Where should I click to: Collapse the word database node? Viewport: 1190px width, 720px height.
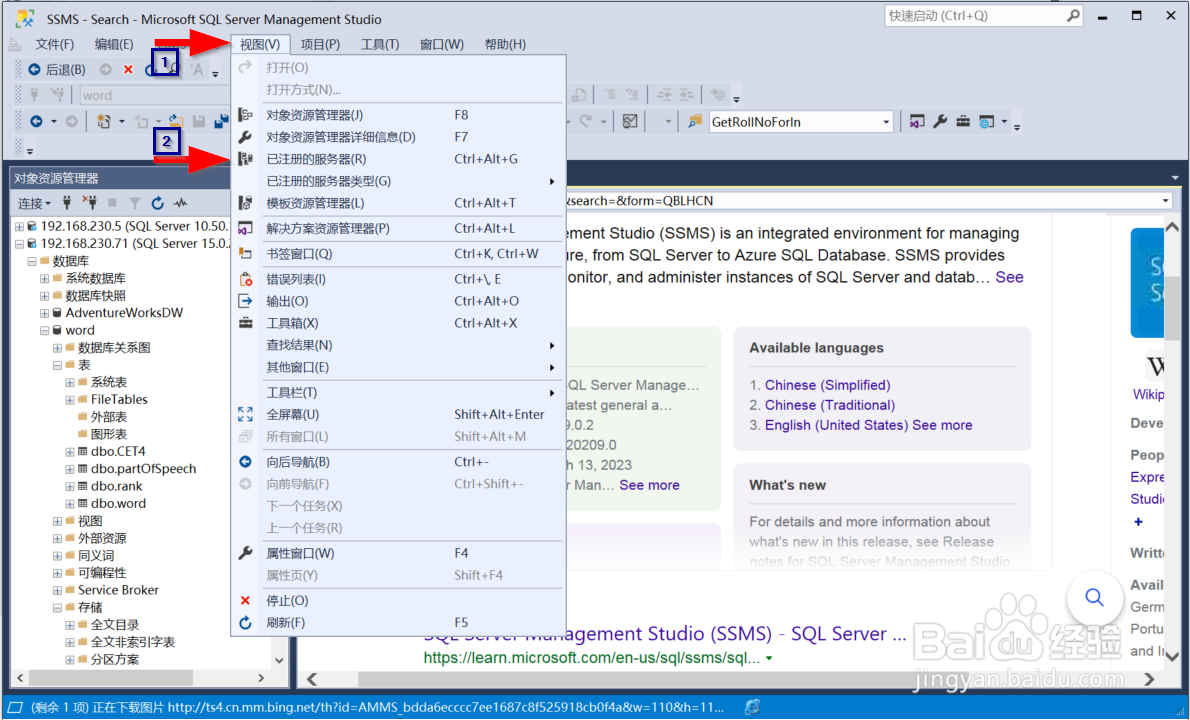click(x=45, y=330)
